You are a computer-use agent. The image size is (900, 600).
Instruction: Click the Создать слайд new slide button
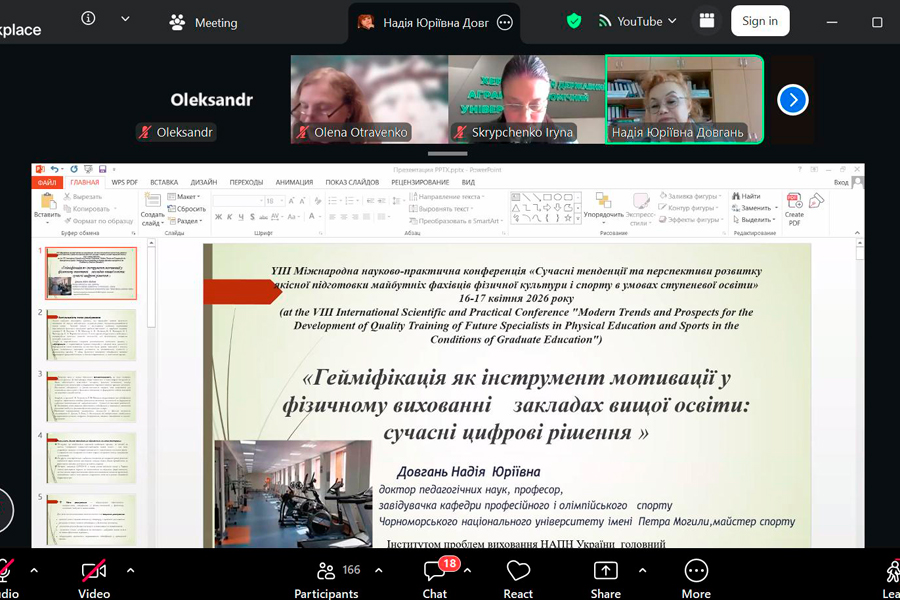point(152,210)
